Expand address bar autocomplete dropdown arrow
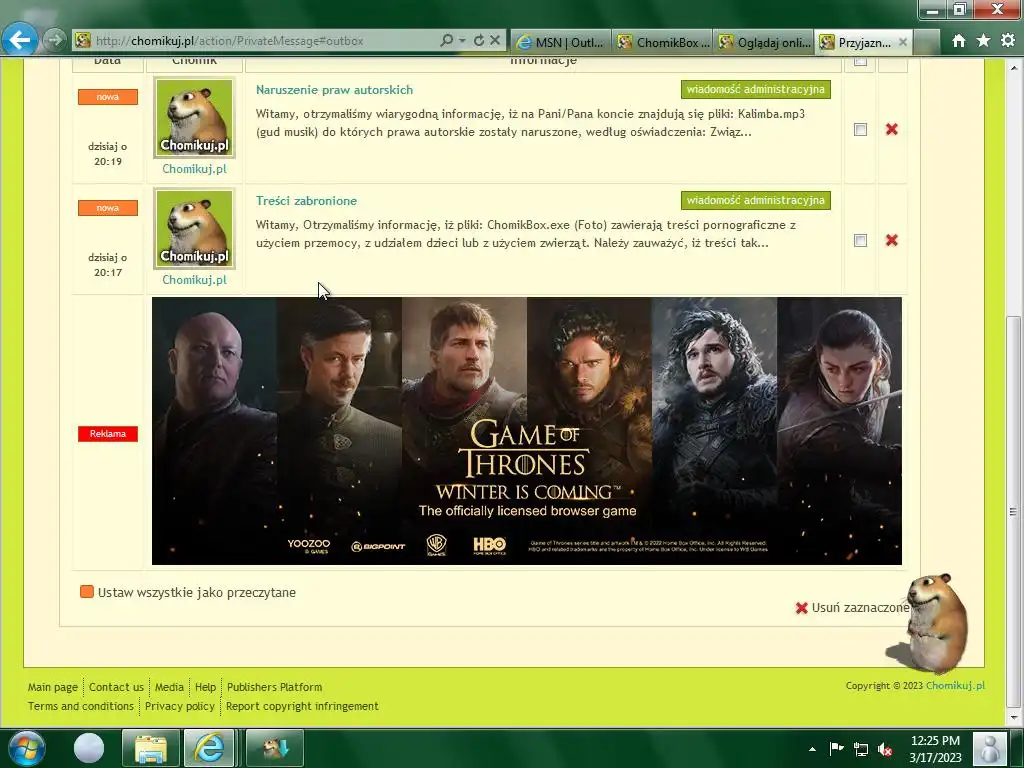Screen dimensions: 1024x768 point(462,40)
